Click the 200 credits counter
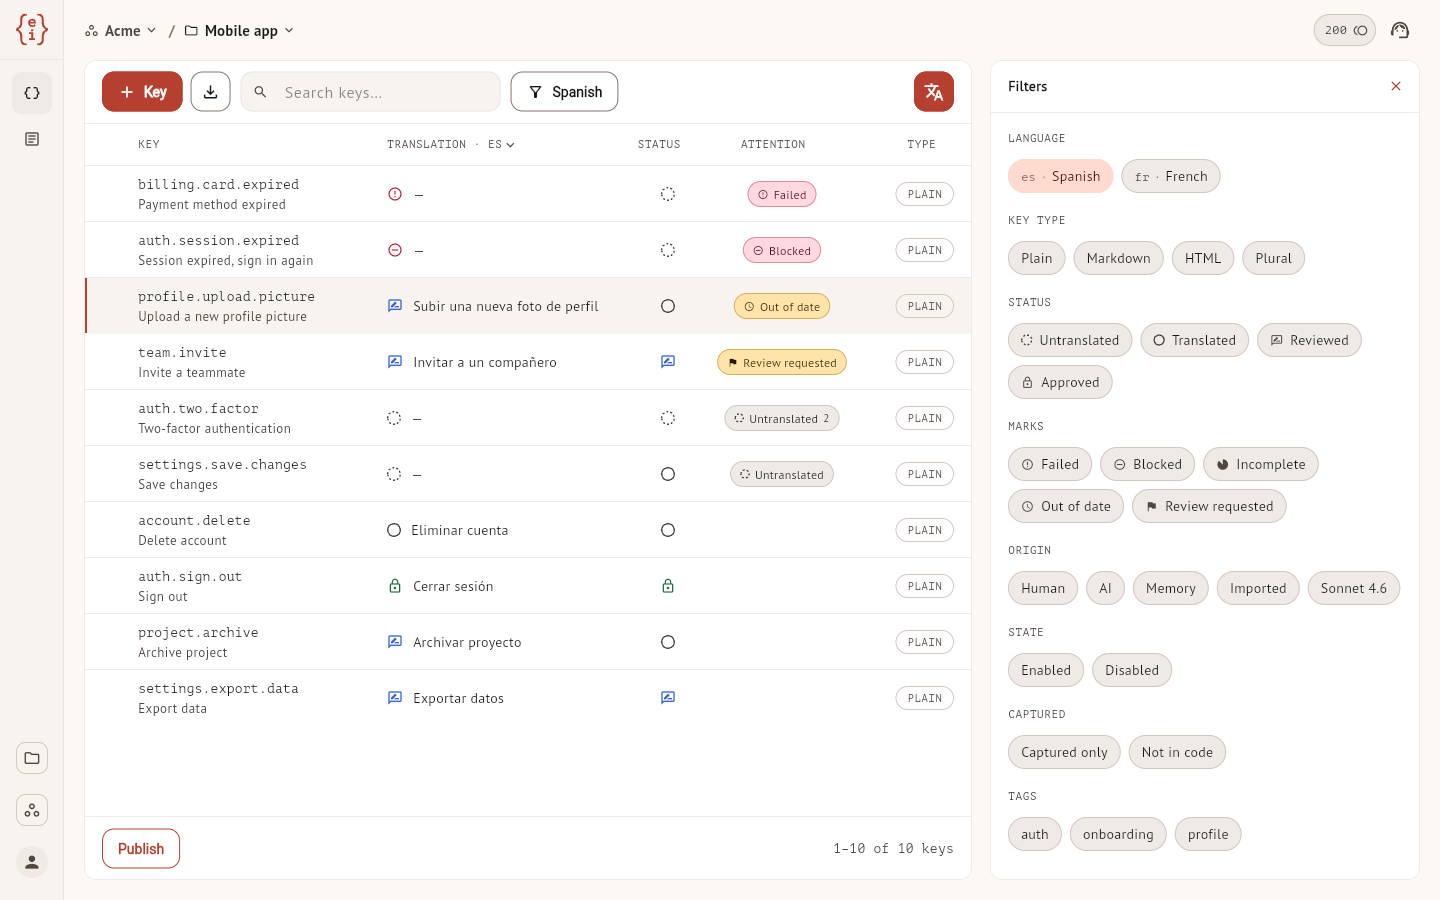This screenshot has width=1440, height=900. (1345, 30)
